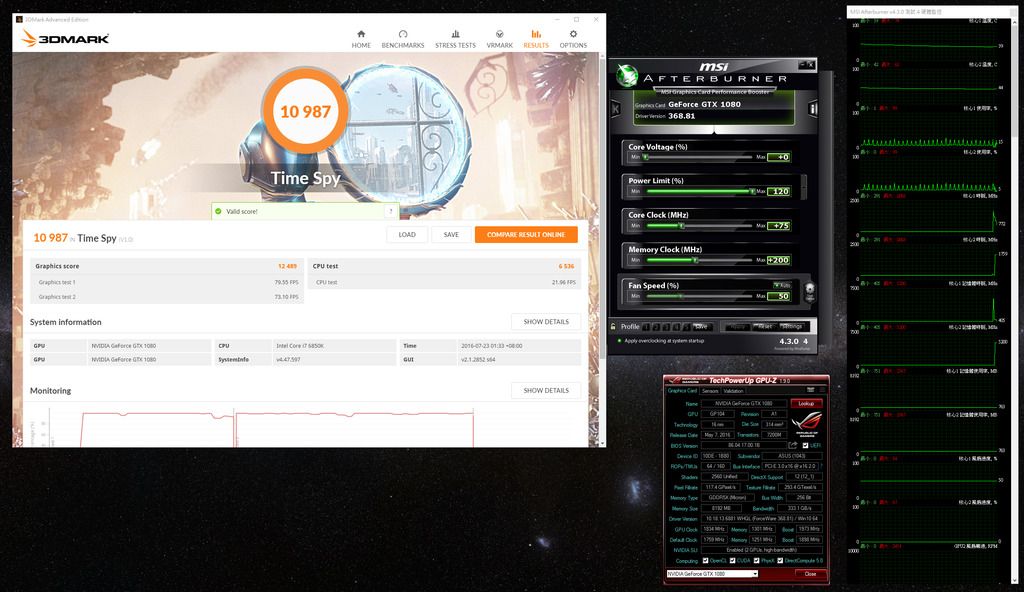The width and height of the screenshot is (1024, 592).
Task: Click the Memory Clock value field +200
Action: pyautogui.click(x=779, y=260)
